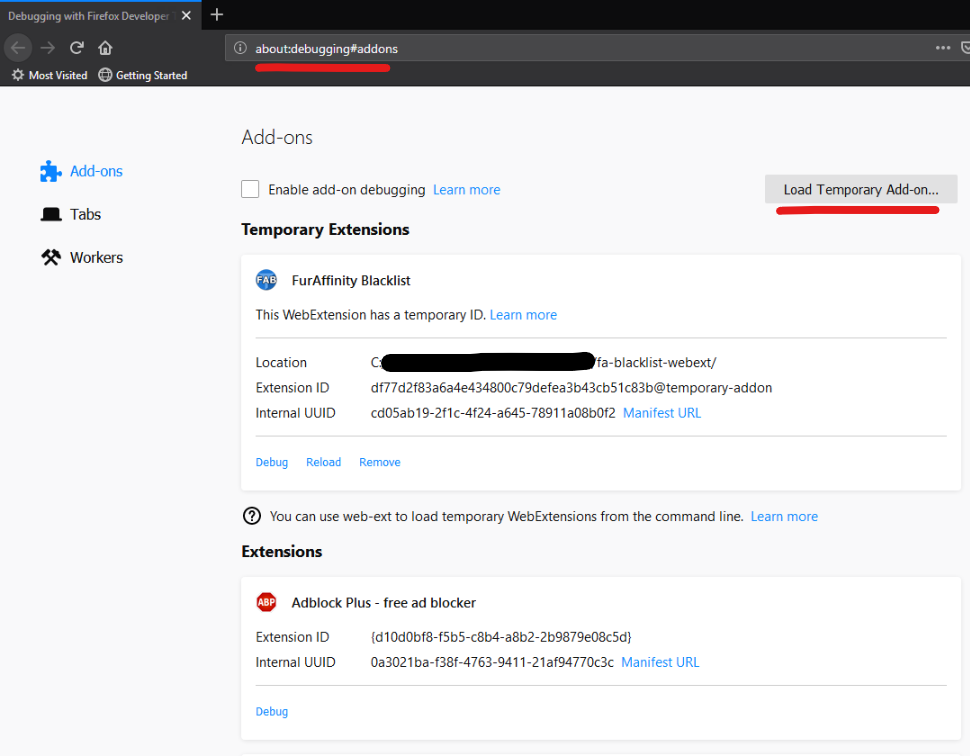Viewport: 970px width, 756px height.
Task: Click the Workers tools icon
Action: pos(51,257)
